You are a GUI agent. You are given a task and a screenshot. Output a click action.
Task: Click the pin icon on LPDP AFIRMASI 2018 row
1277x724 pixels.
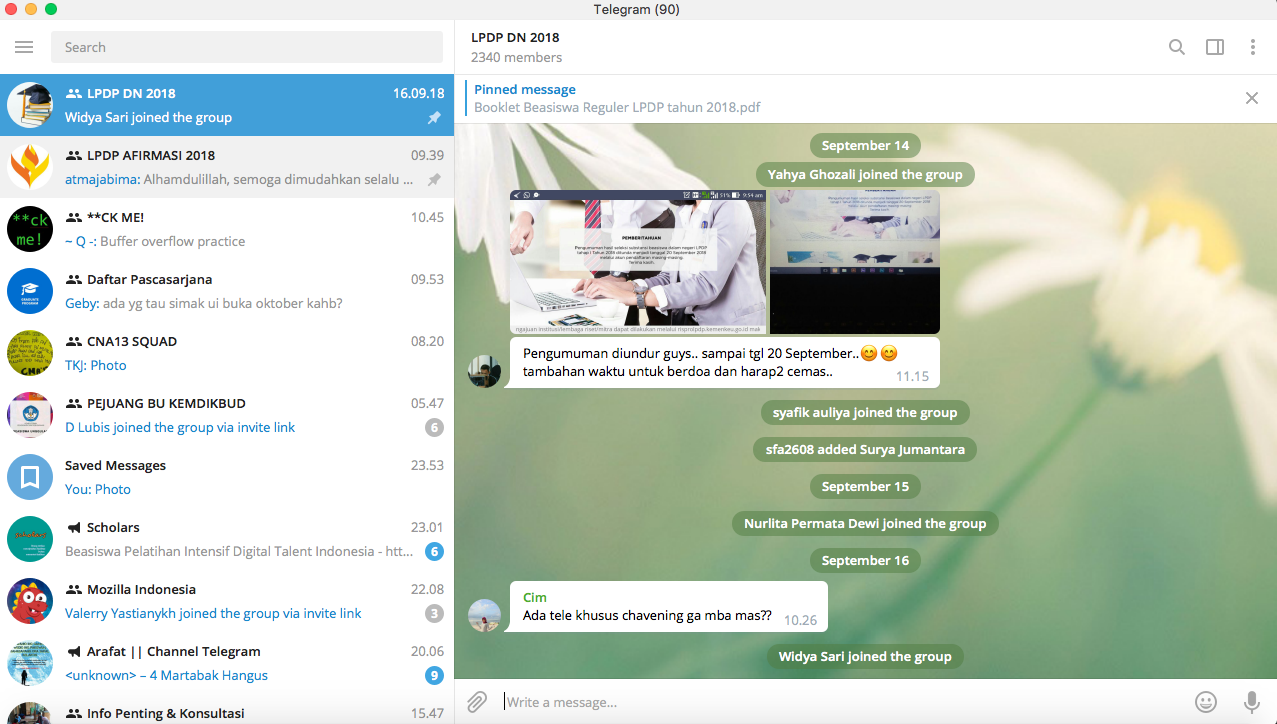tap(434, 180)
